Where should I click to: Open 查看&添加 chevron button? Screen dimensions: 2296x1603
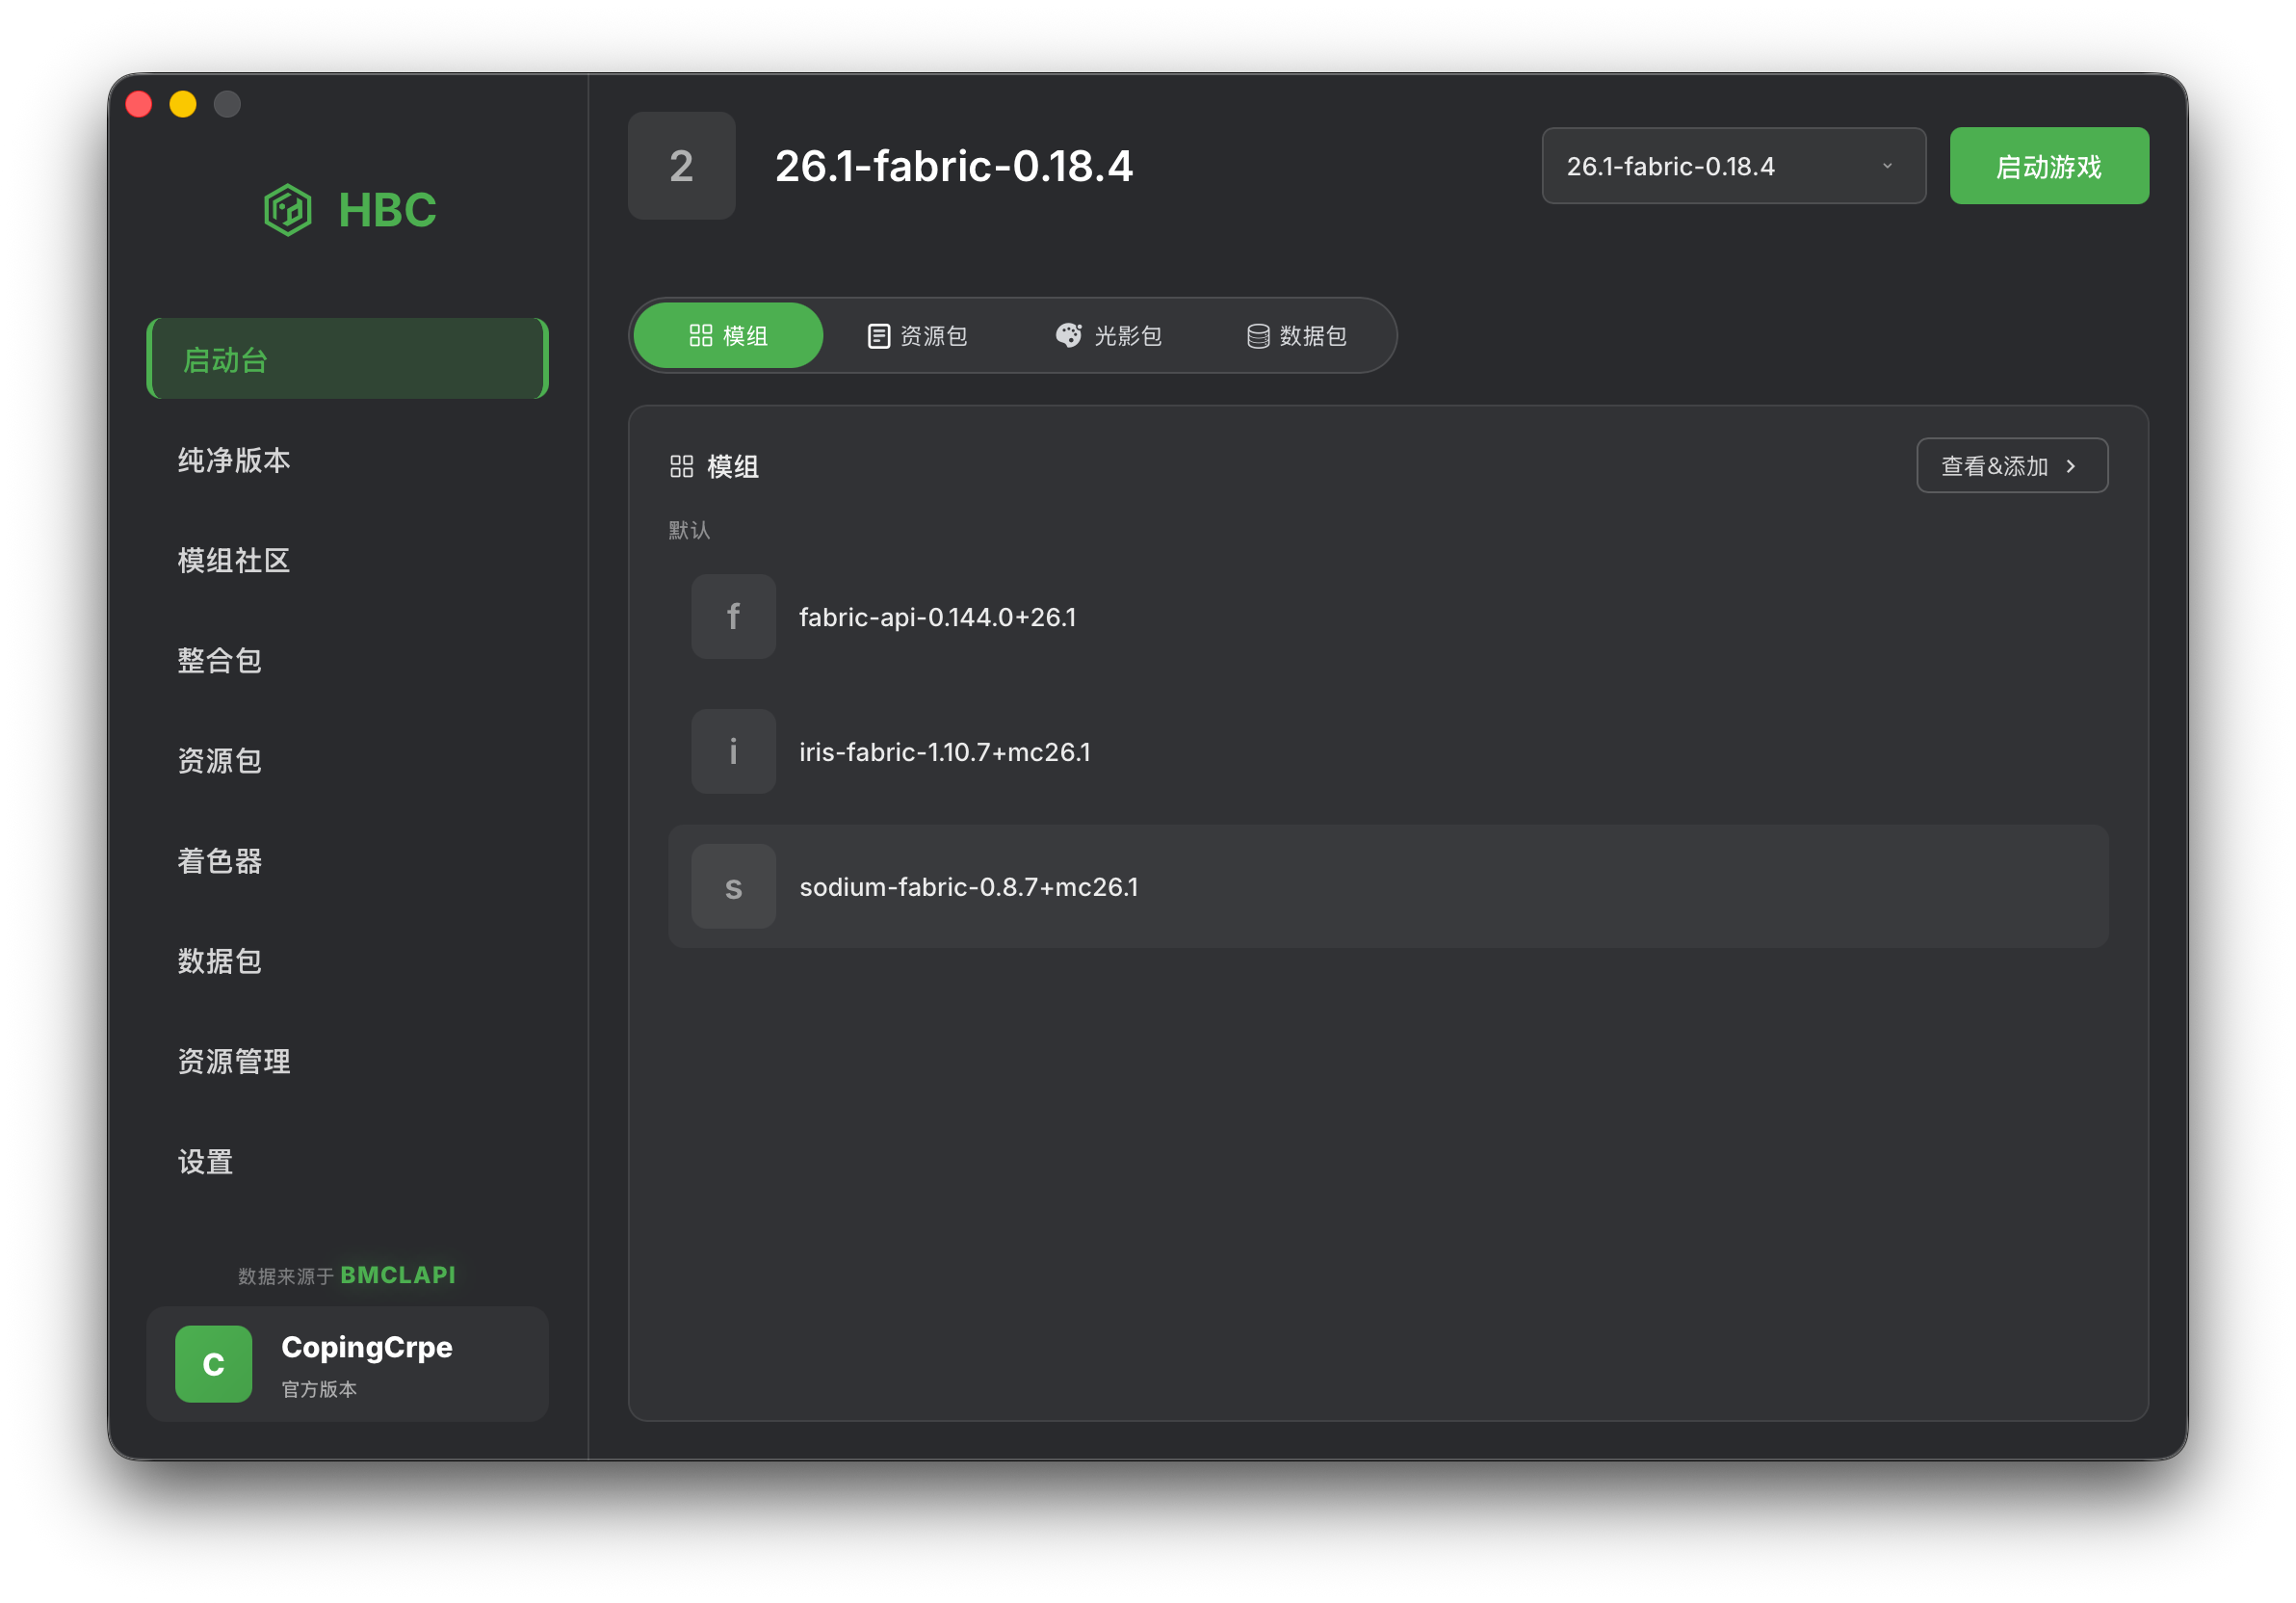click(x=2011, y=466)
